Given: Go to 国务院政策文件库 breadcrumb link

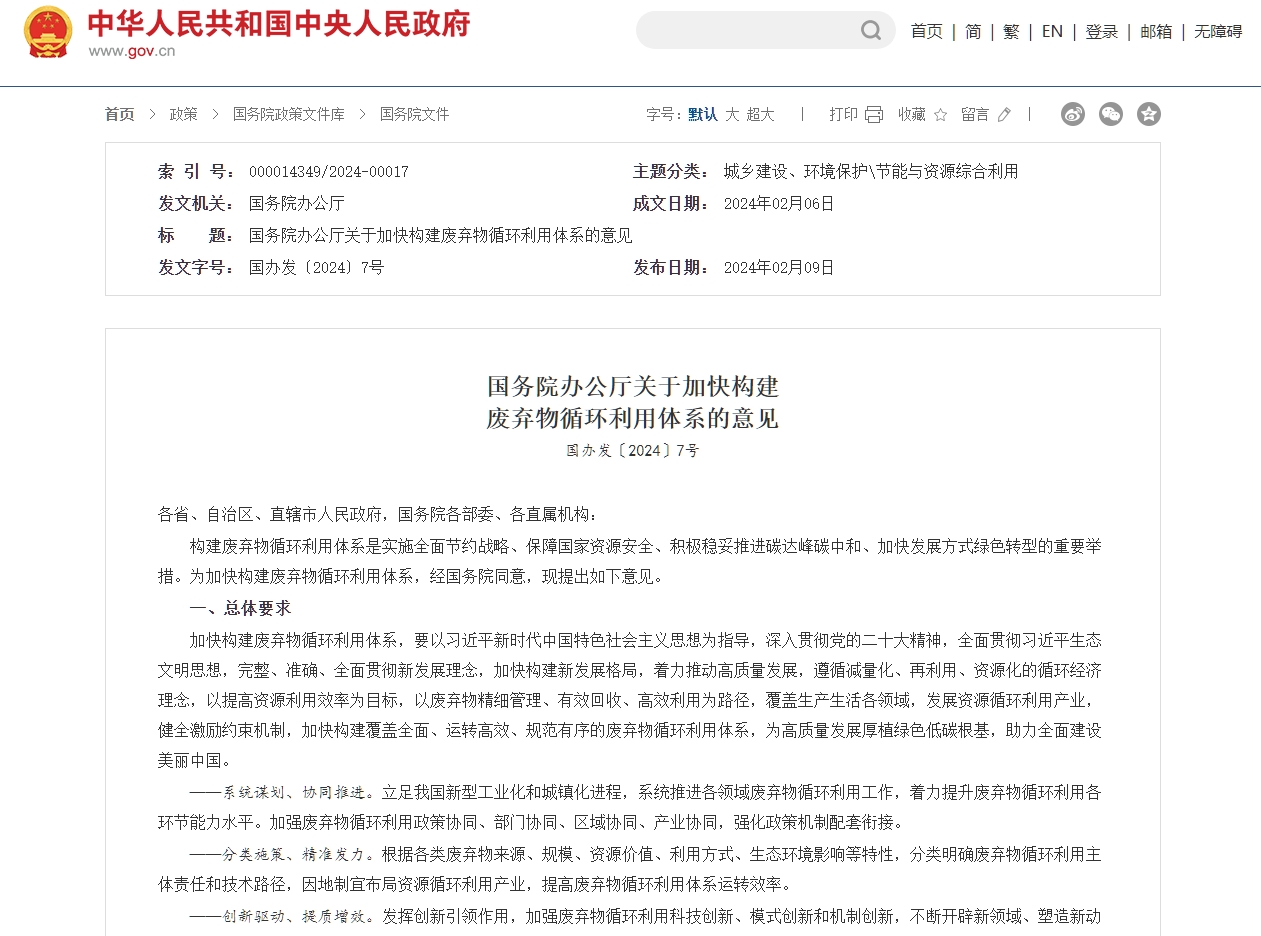Looking at the screenshot, I should point(289,114).
